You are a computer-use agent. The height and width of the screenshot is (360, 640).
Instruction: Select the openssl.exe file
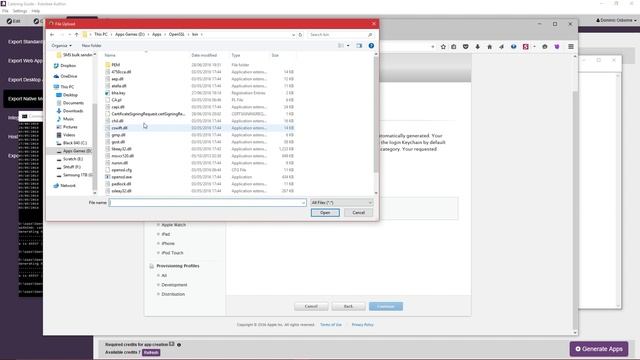(x=122, y=177)
